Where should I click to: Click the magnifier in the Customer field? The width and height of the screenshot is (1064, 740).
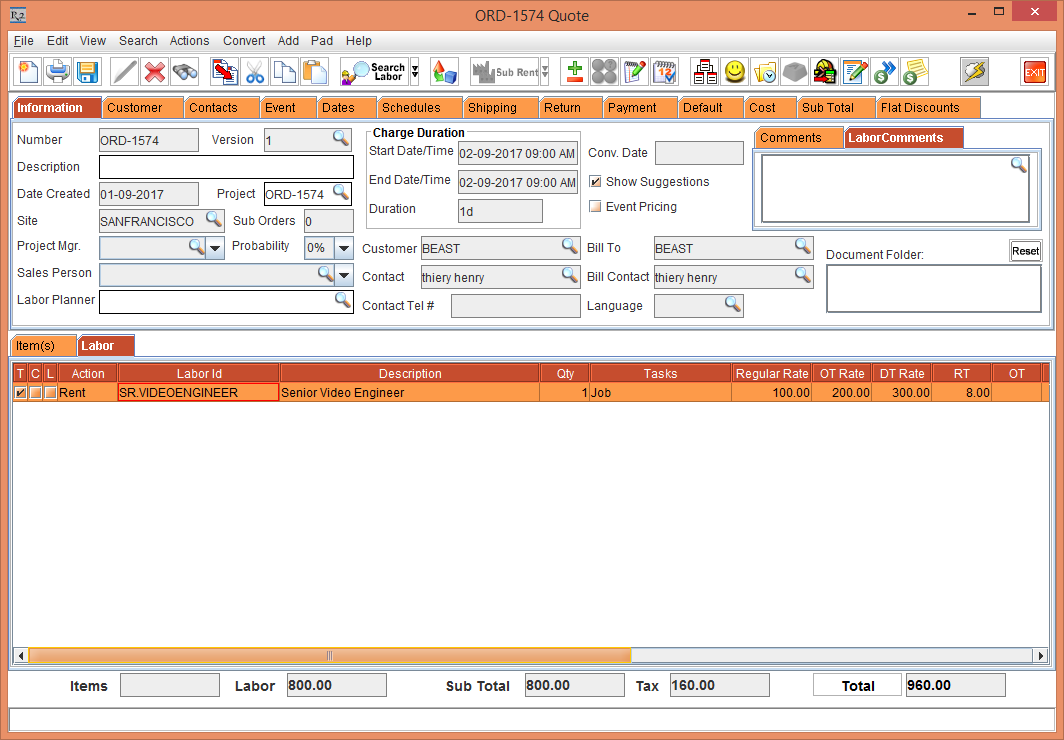569,247
